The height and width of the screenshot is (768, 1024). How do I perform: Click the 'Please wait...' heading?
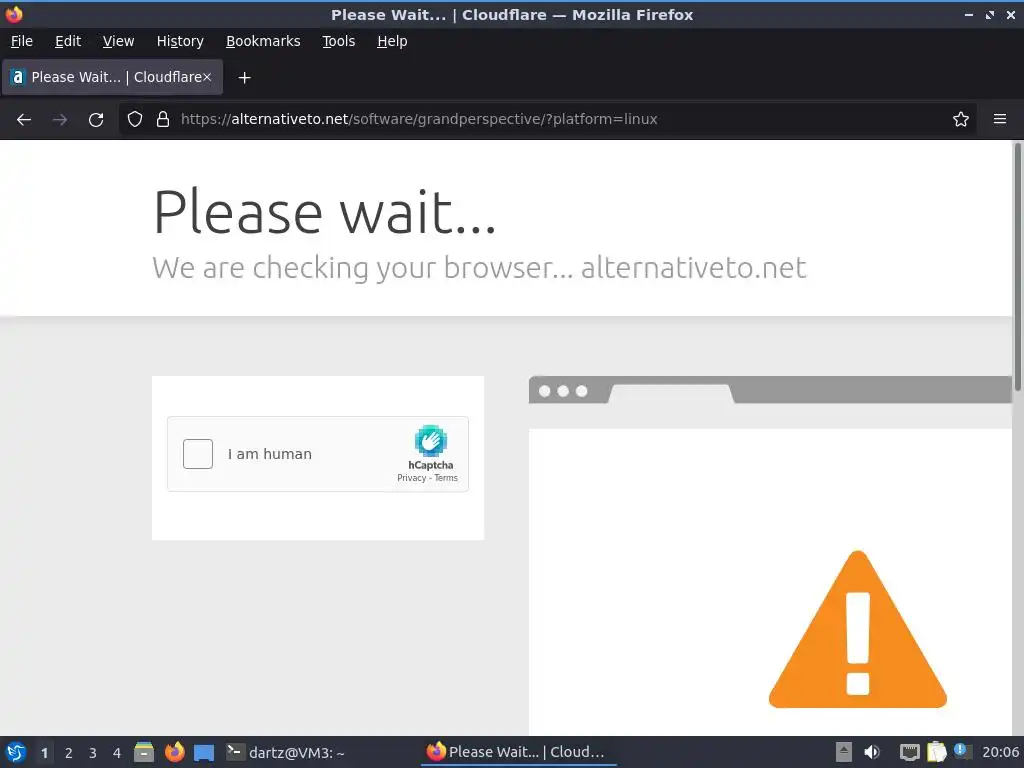coord(325,212)
